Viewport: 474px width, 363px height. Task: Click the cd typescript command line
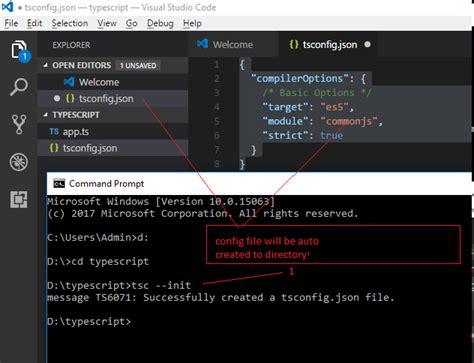coord(98,261)
